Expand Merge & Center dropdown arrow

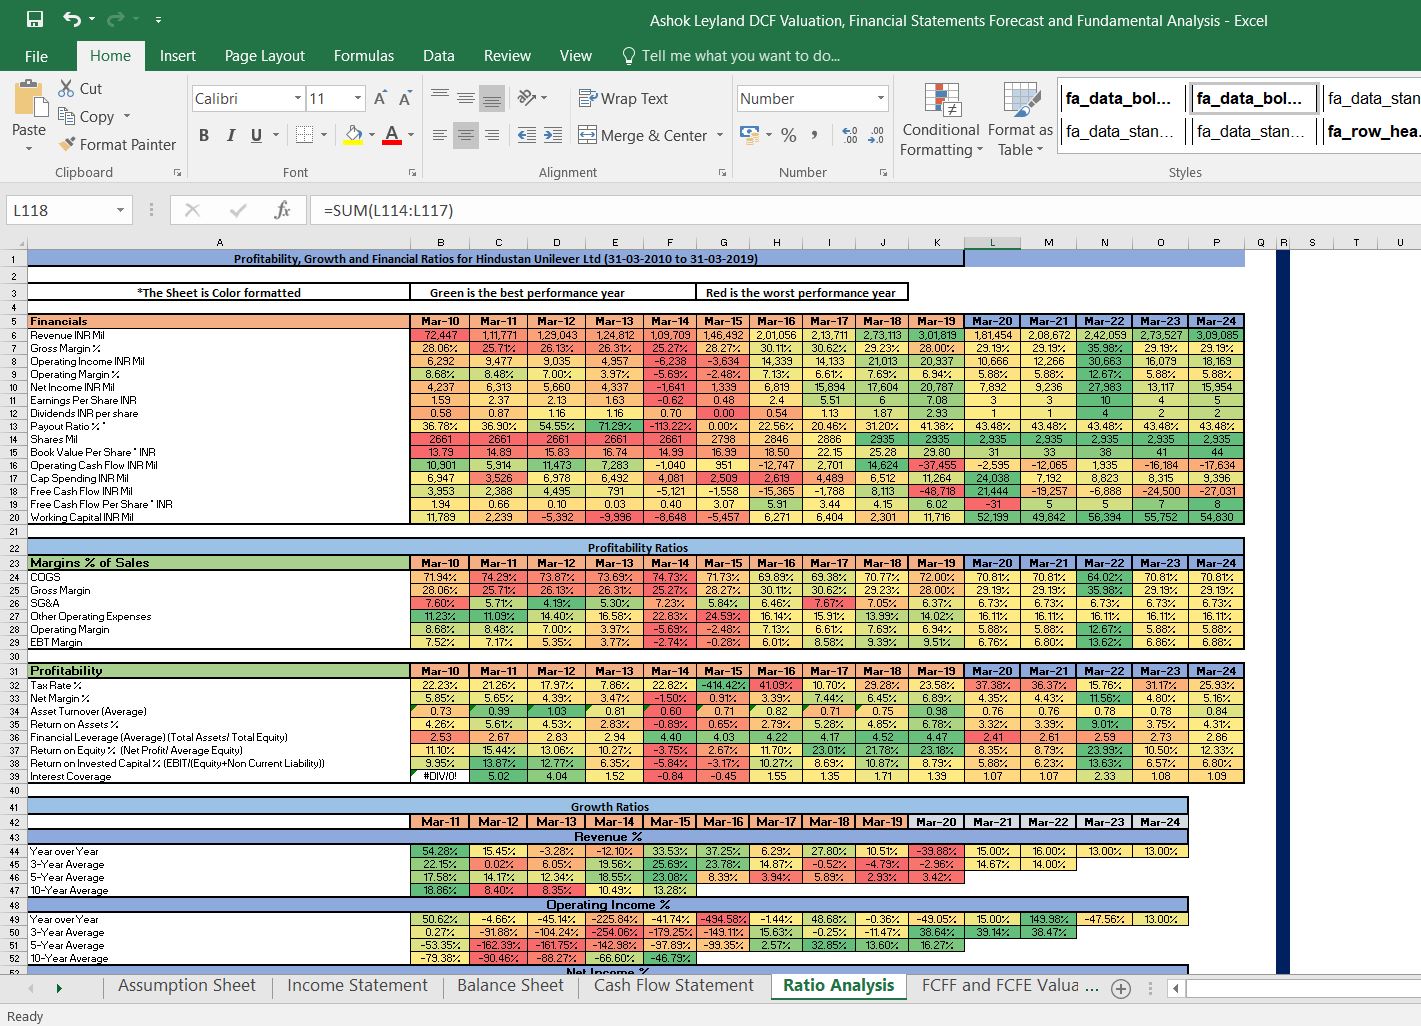pyautogui.click(x=719, y=135)
